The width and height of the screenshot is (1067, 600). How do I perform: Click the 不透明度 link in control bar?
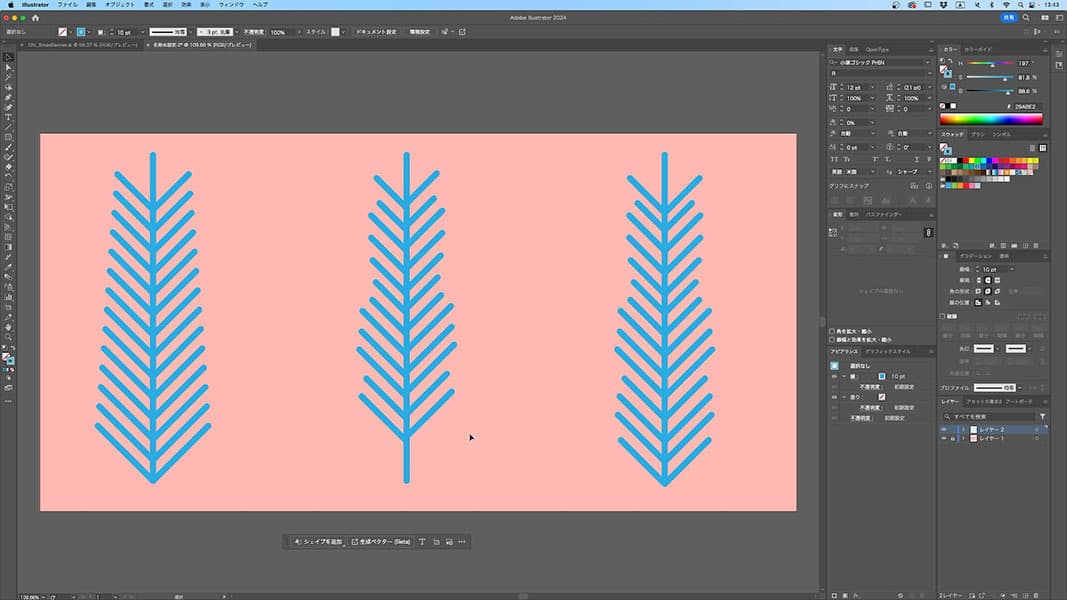254,32
